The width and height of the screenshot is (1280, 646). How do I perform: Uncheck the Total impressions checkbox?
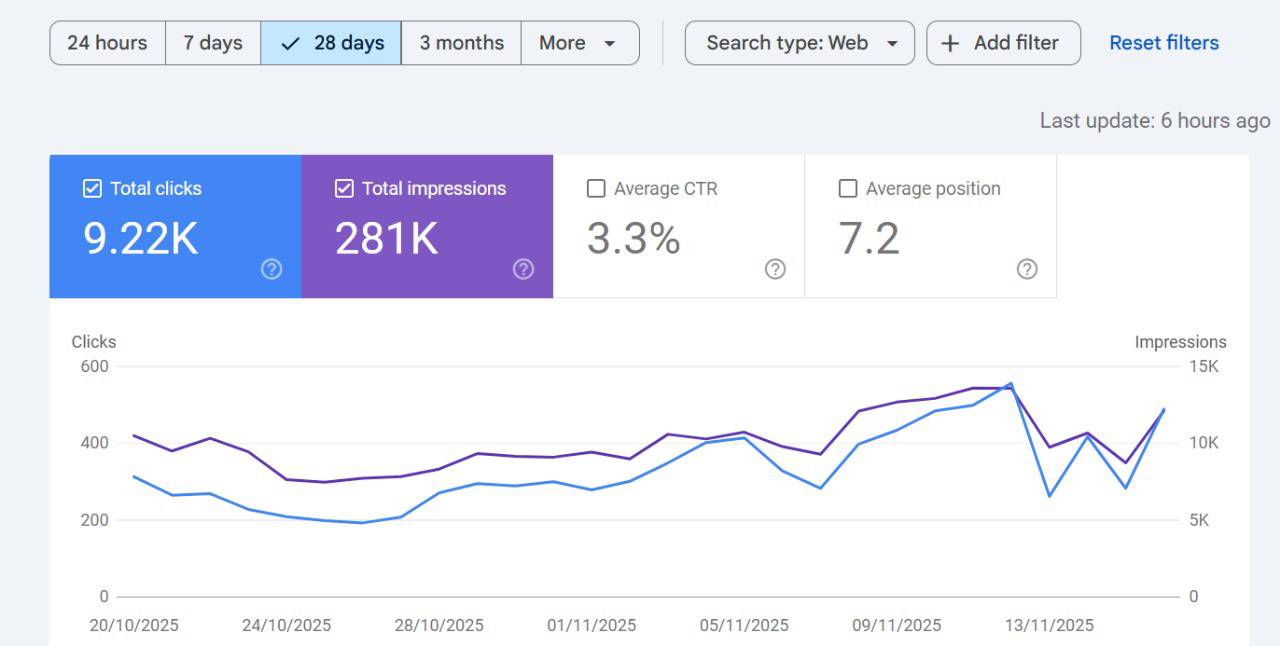point(344,188)
